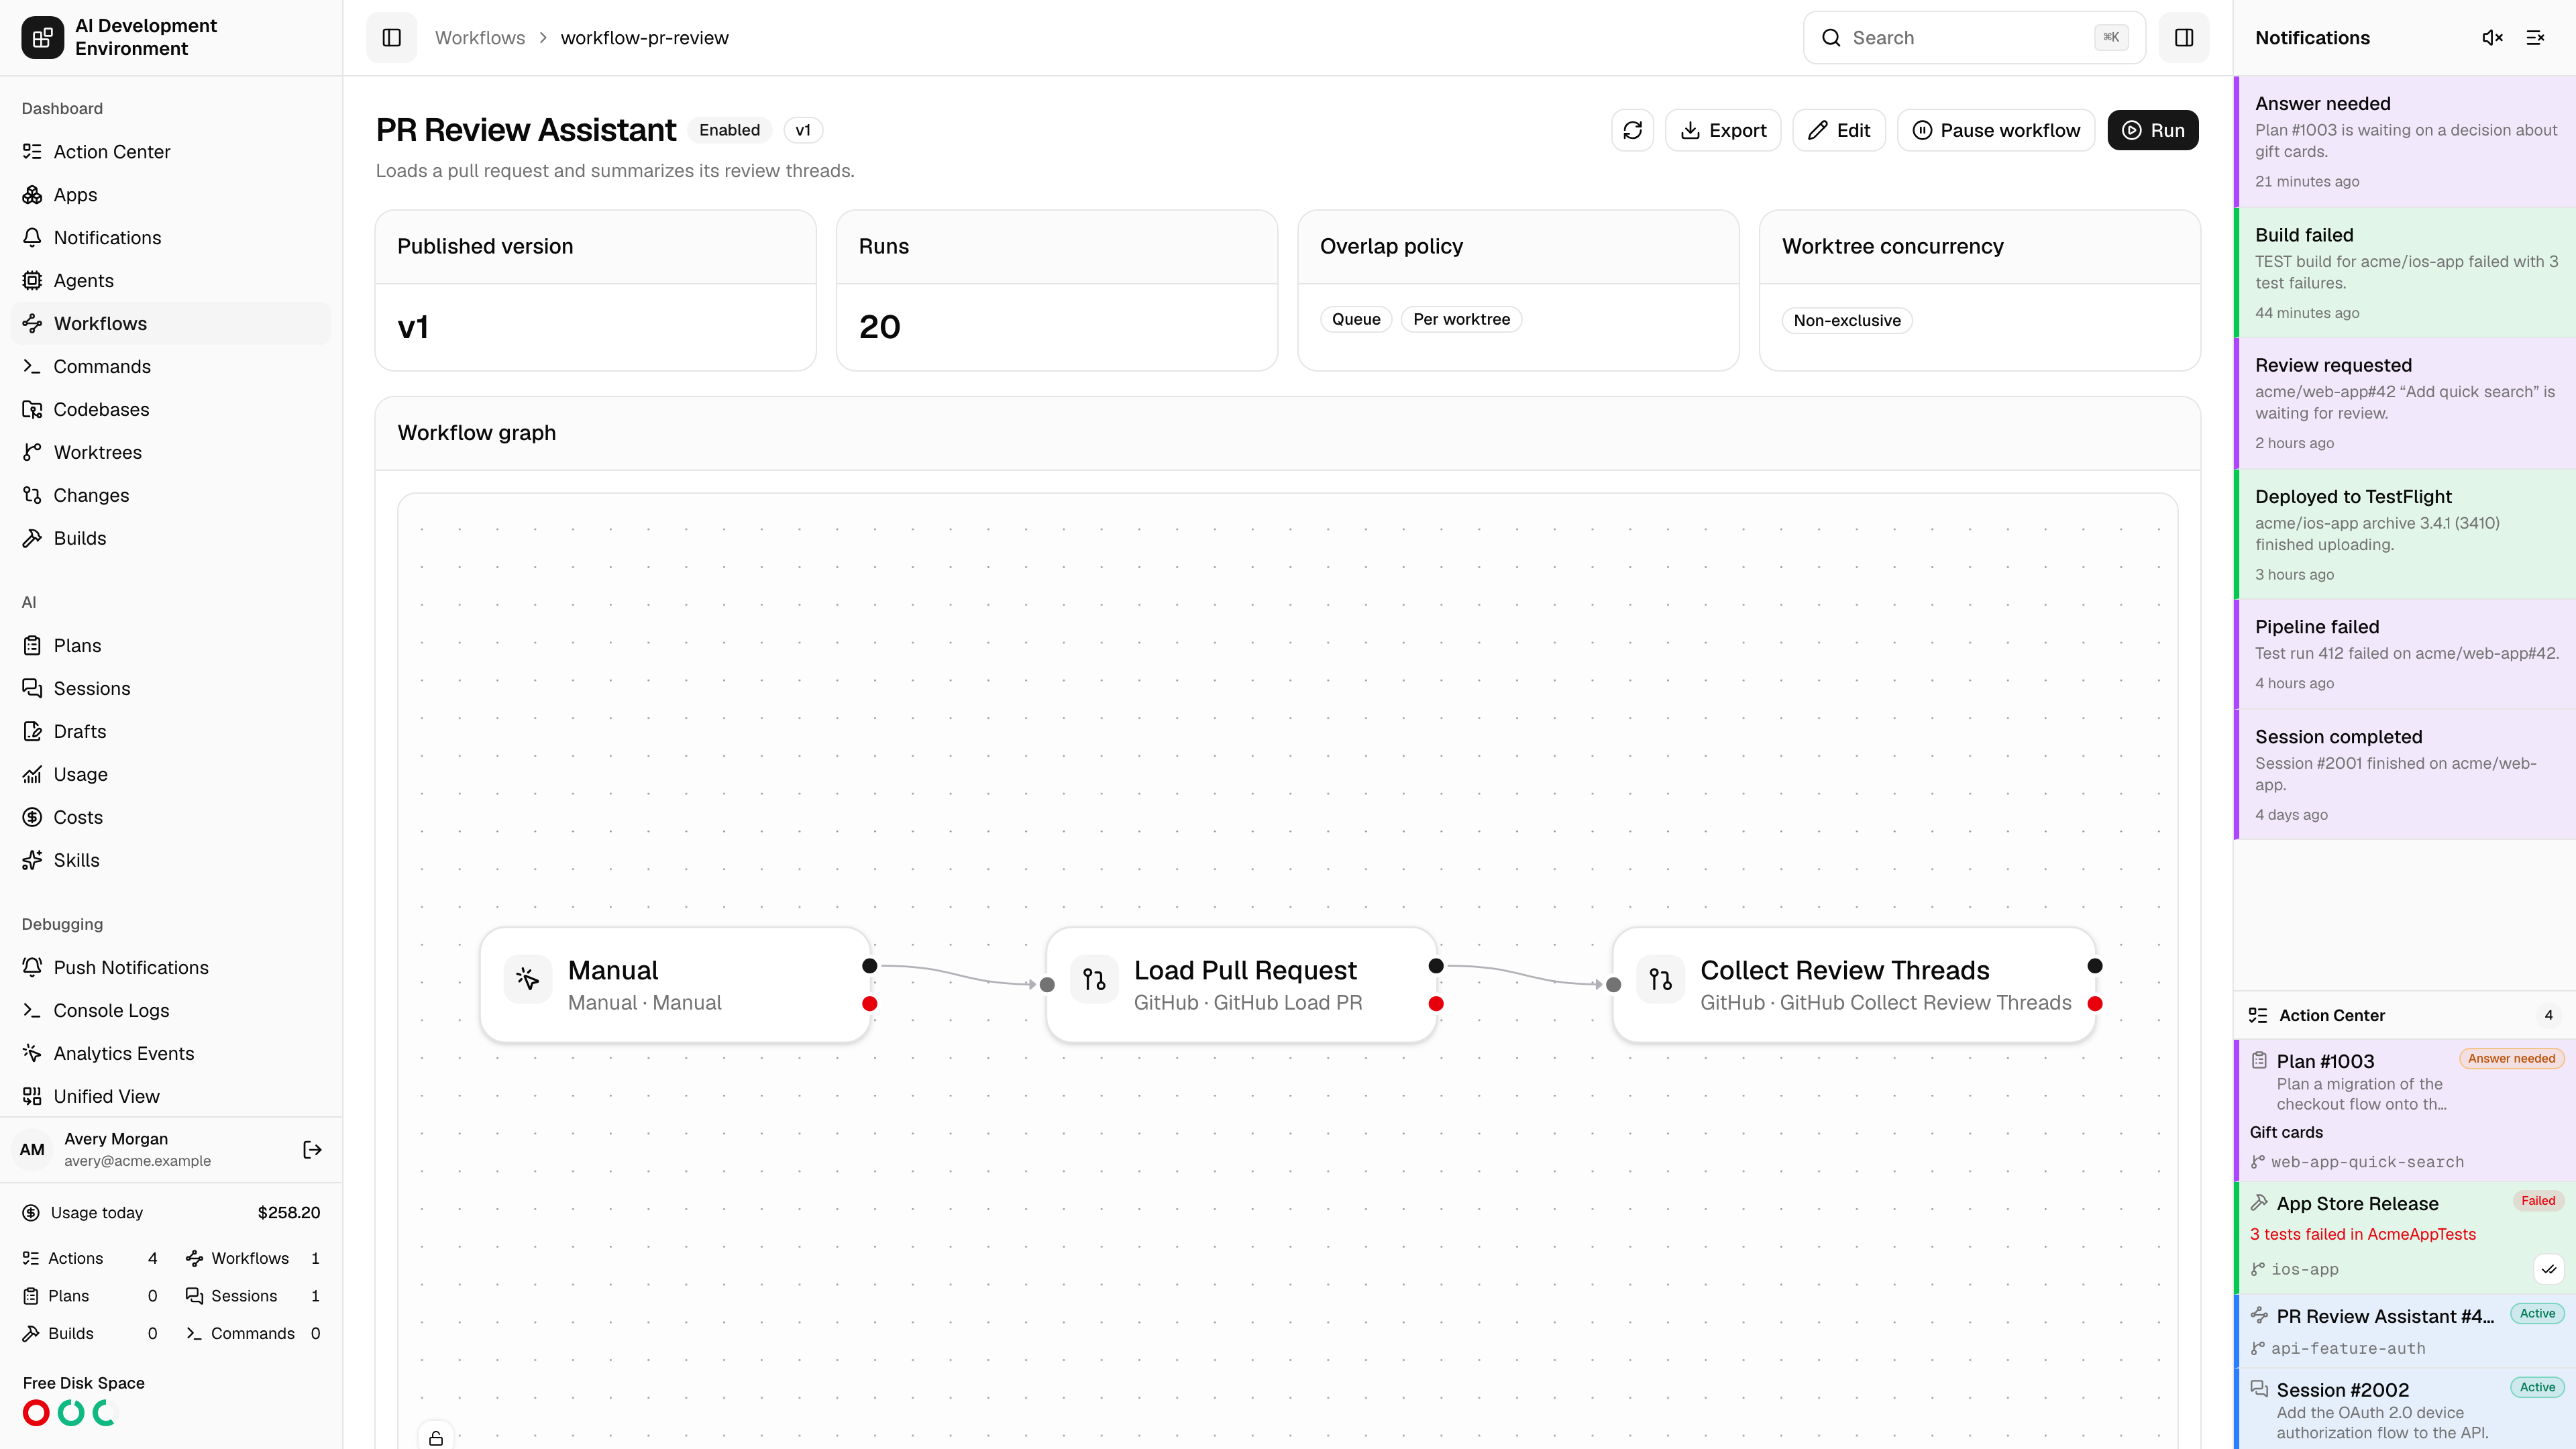The image size is (2576, 1449).
Task: Open App Store Release failed card
Action: point(2405,1237)
